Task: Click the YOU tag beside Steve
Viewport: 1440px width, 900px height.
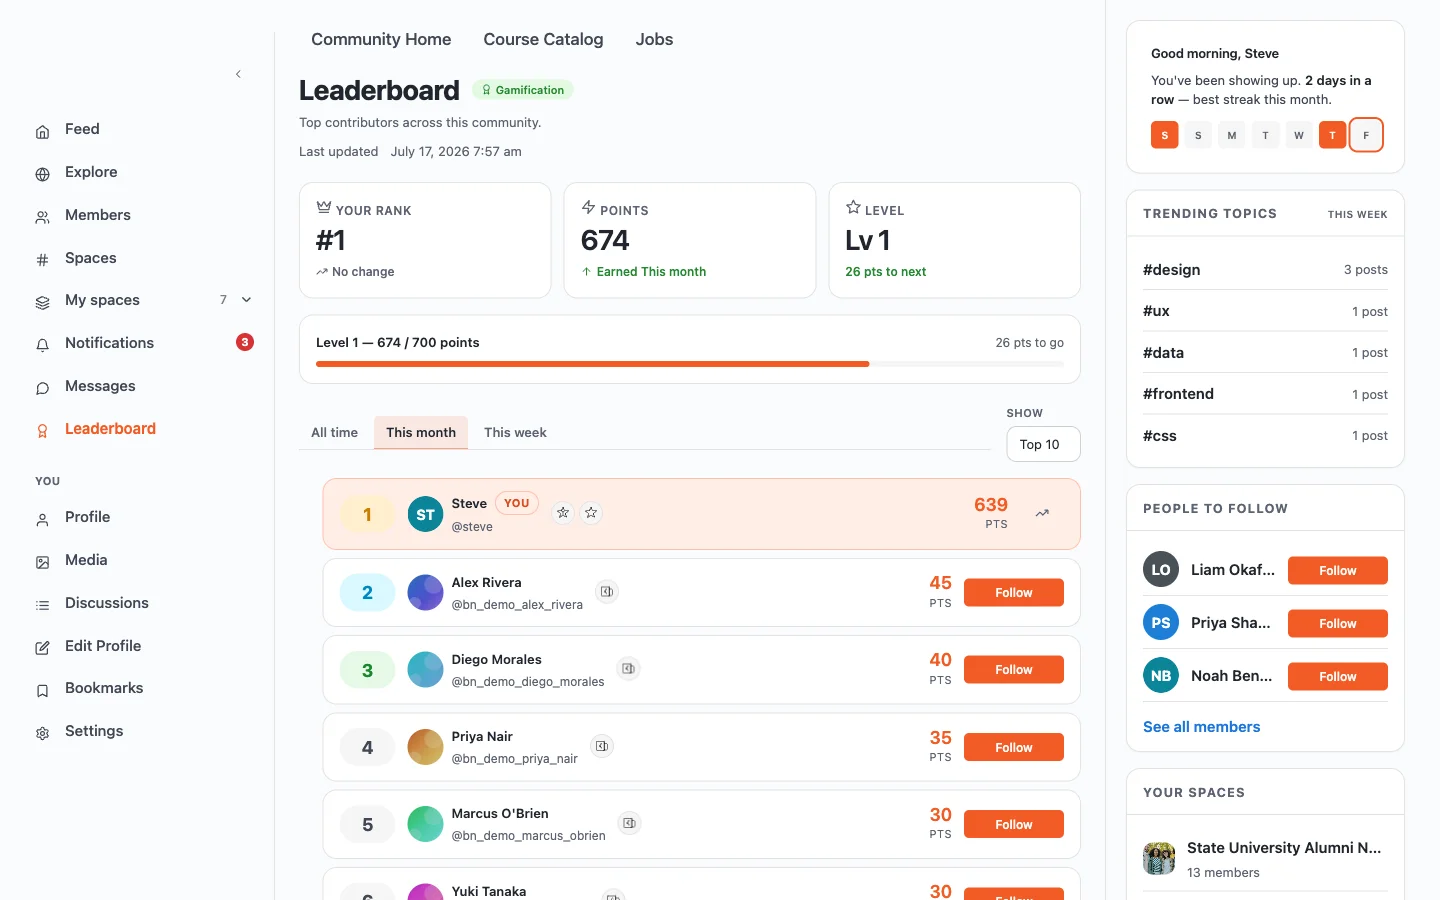Action: tap(517, 503)
